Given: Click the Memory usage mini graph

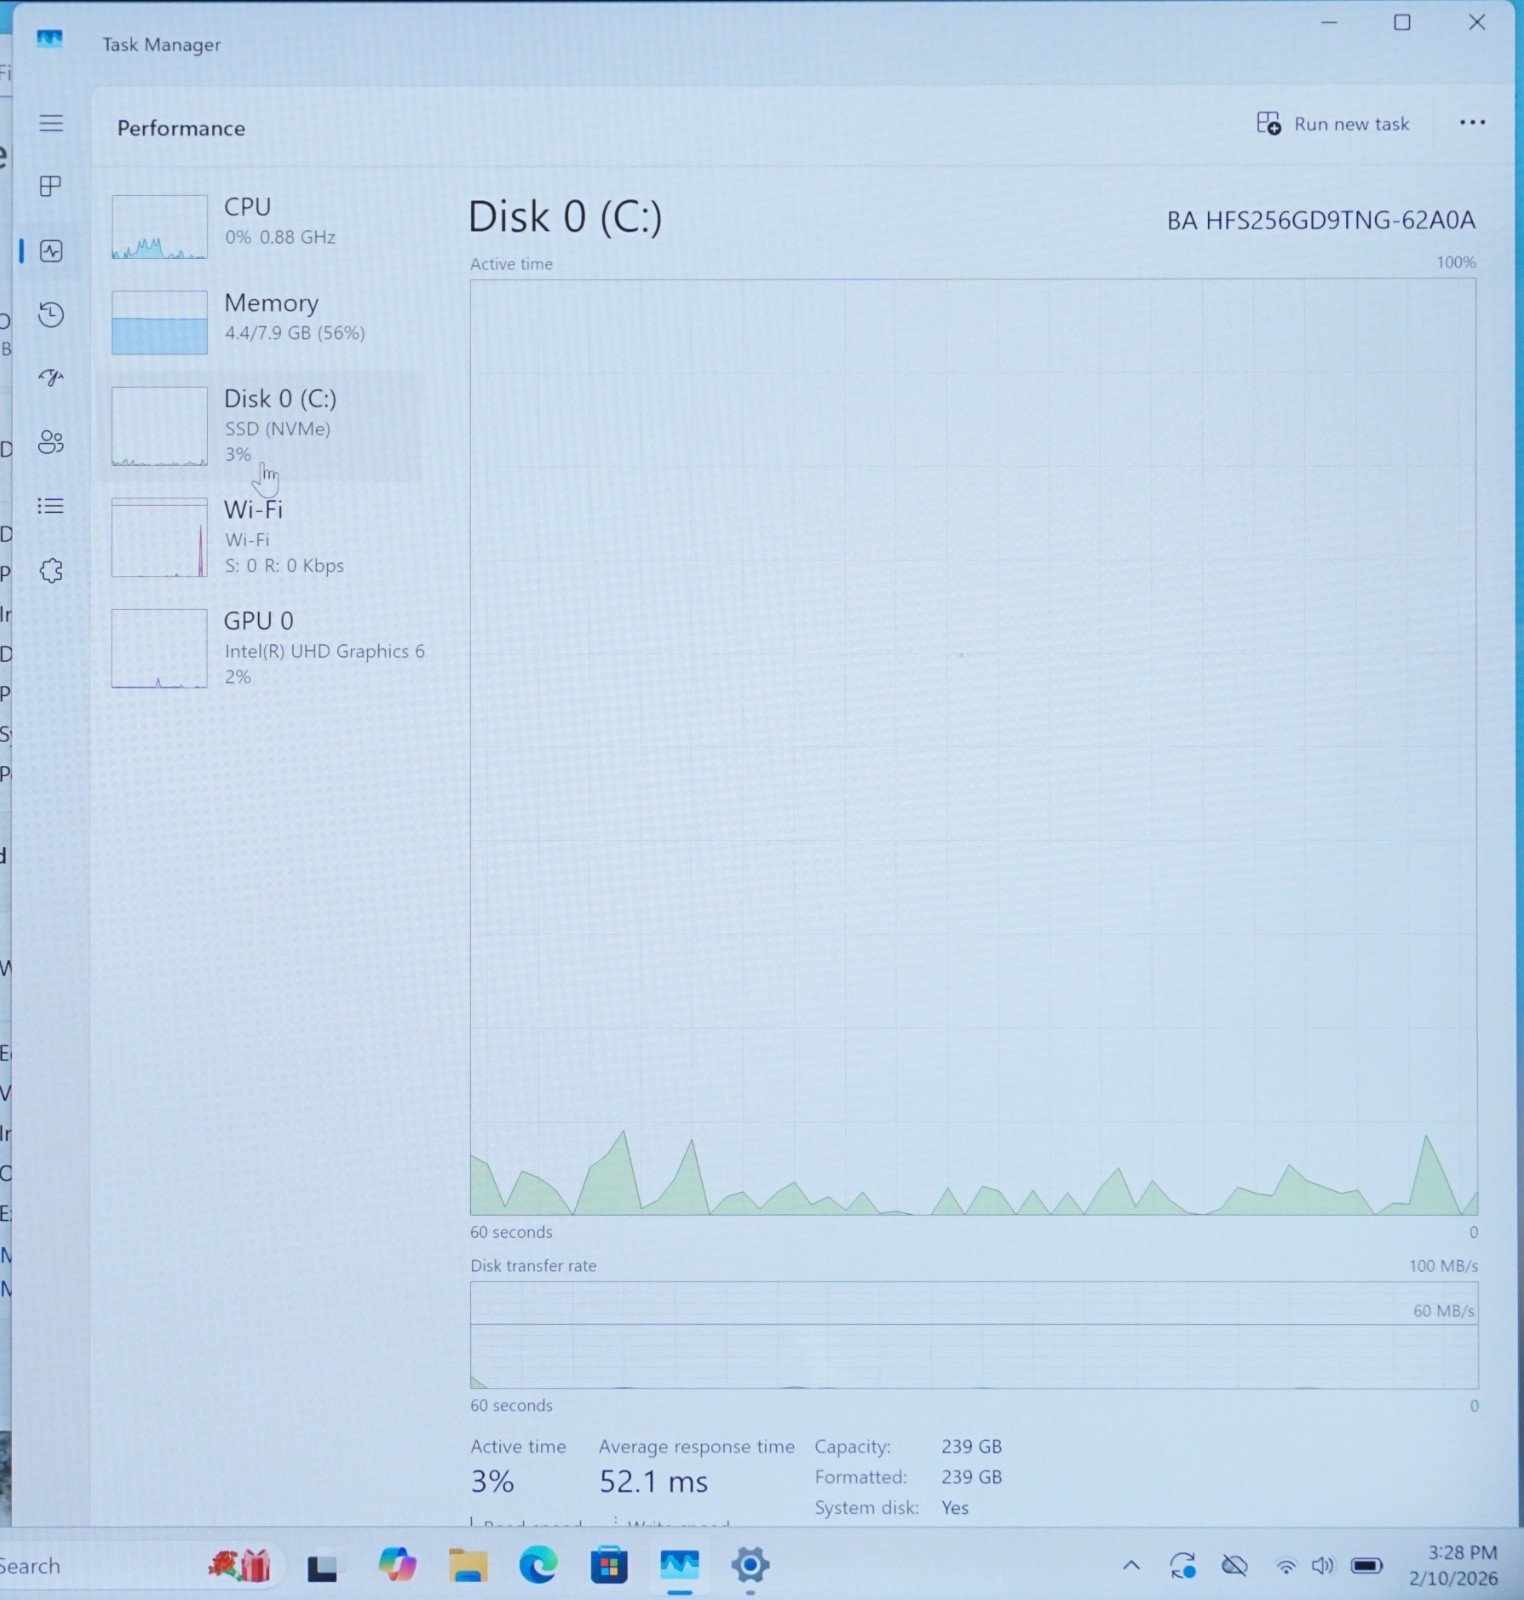Looking at the screenshot, I should tap(159, 322).
